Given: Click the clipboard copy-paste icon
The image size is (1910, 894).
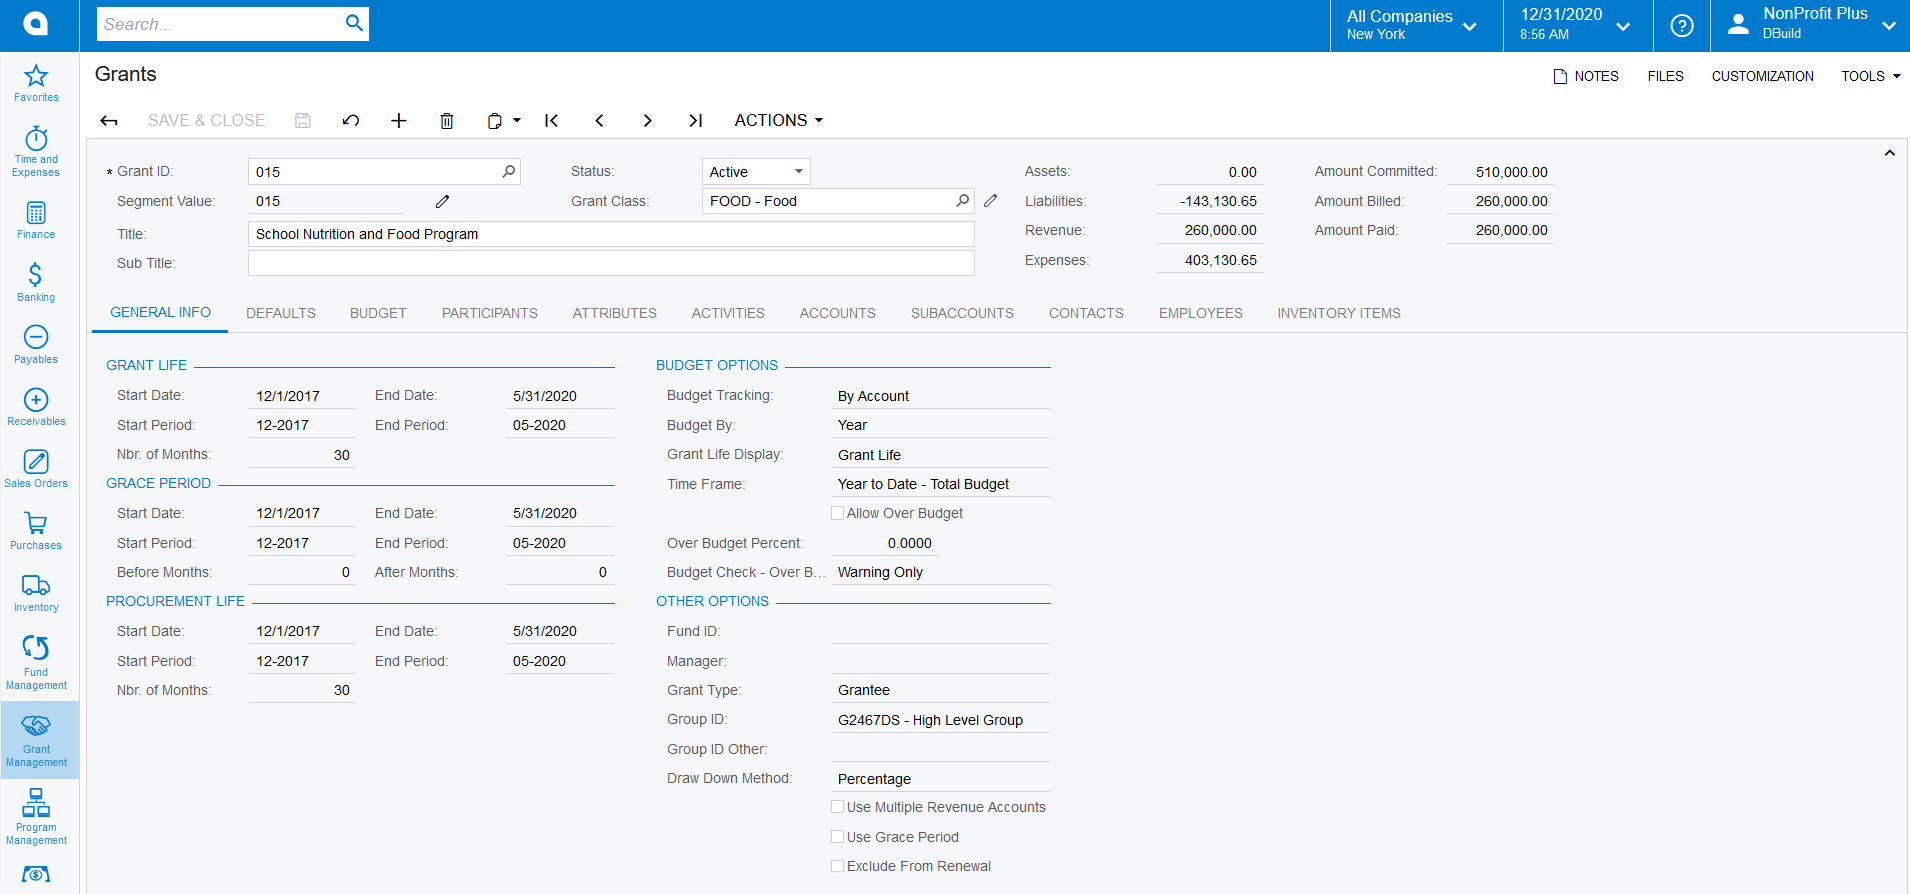Looking at the screenshot, I should 494,121.
